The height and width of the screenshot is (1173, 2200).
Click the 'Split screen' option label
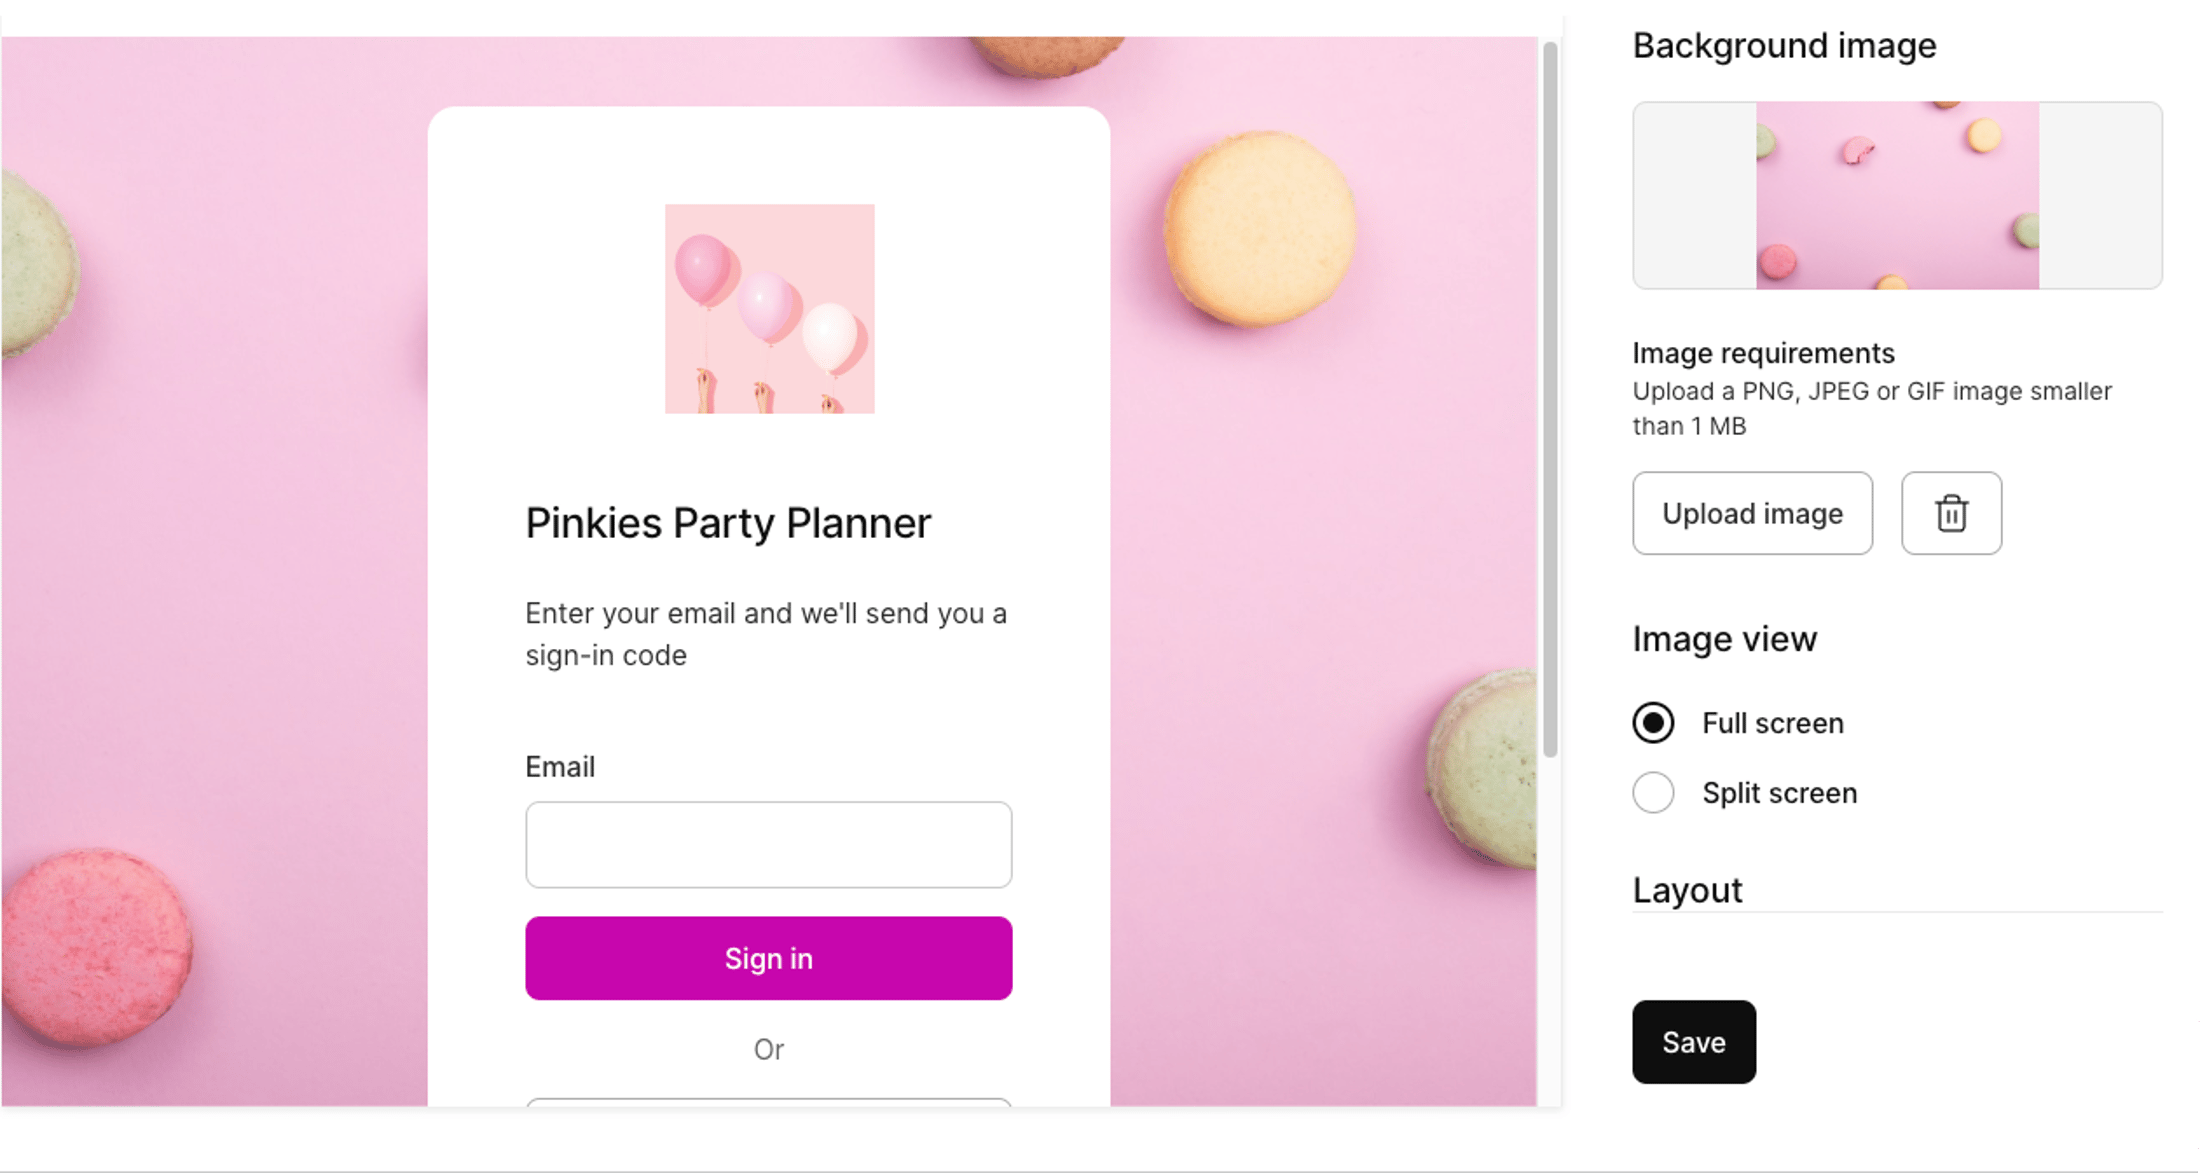1779,793
